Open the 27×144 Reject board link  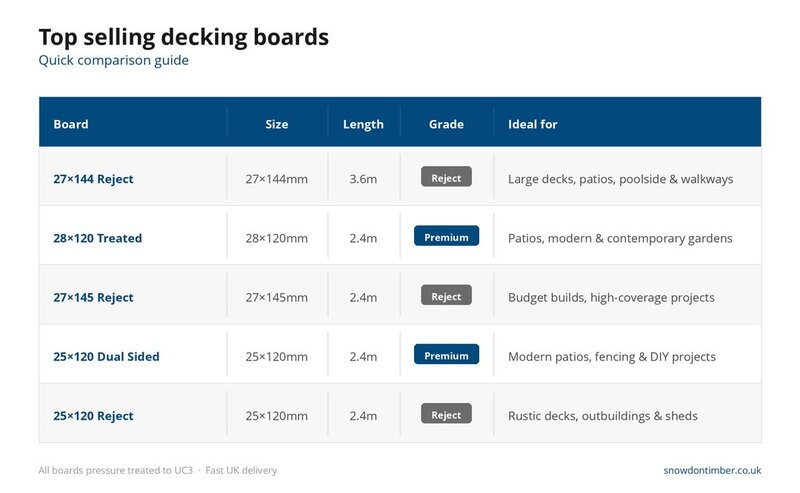[x=93, y=179]
